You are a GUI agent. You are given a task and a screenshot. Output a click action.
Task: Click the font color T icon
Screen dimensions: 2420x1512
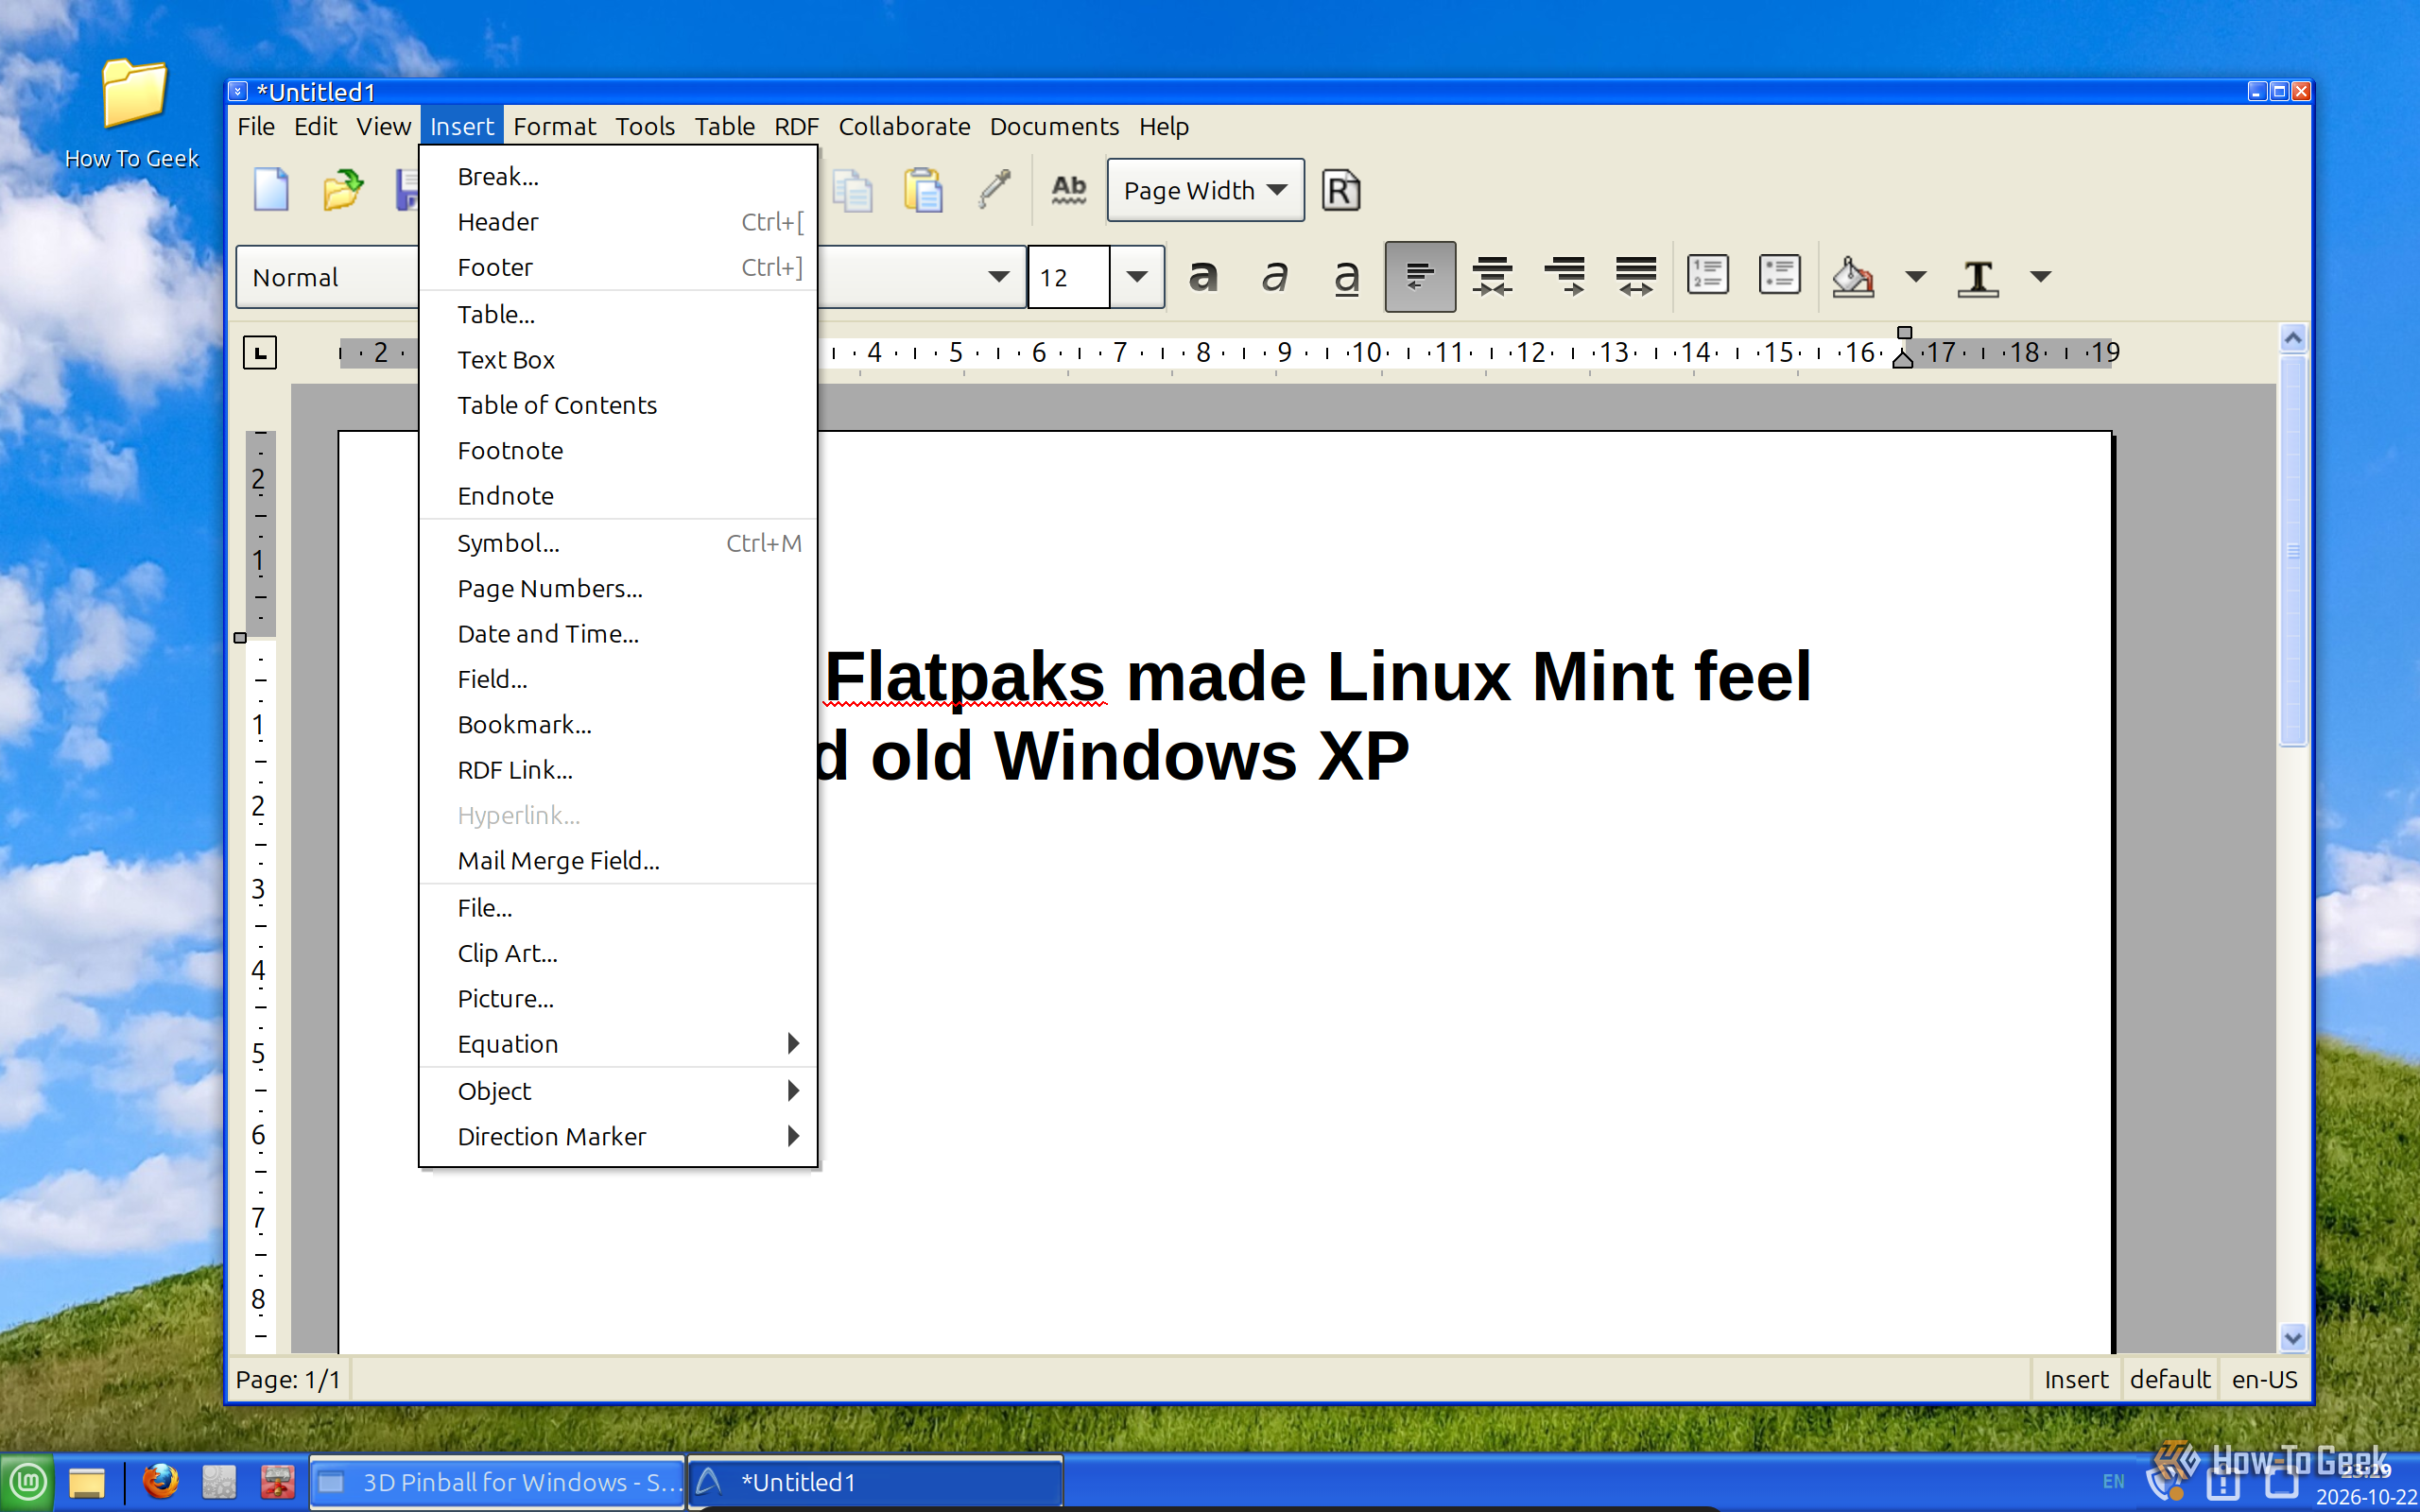(x=1977, y=277)
